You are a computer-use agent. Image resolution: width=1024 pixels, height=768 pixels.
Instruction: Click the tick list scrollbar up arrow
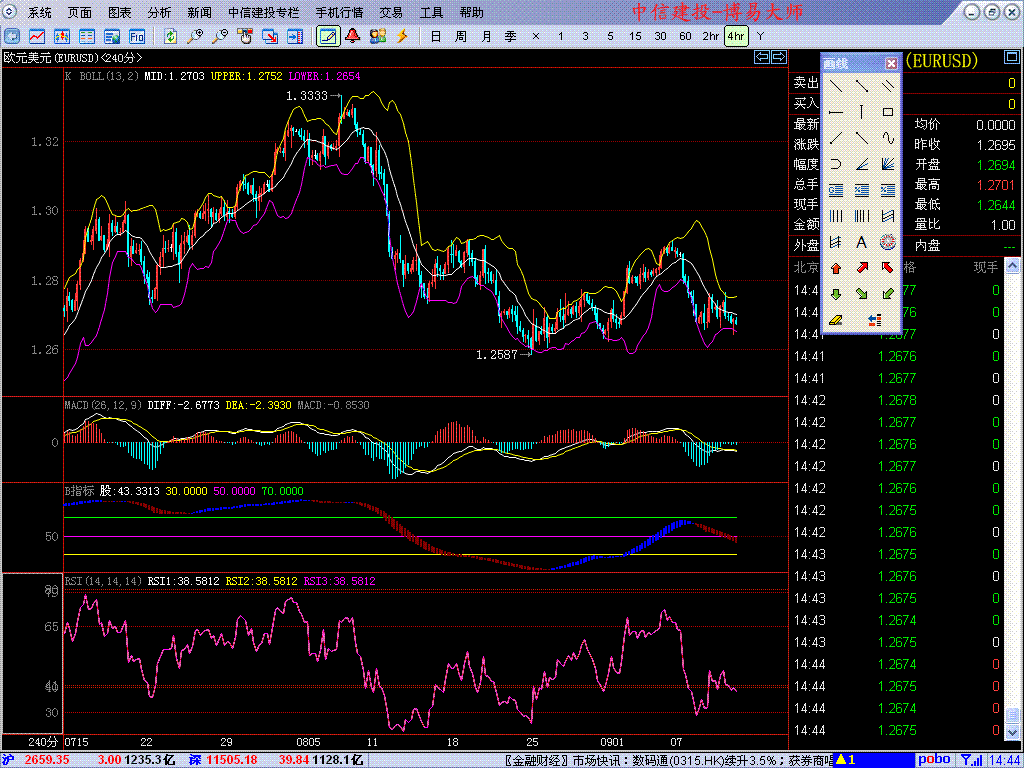coord(1013,267)
